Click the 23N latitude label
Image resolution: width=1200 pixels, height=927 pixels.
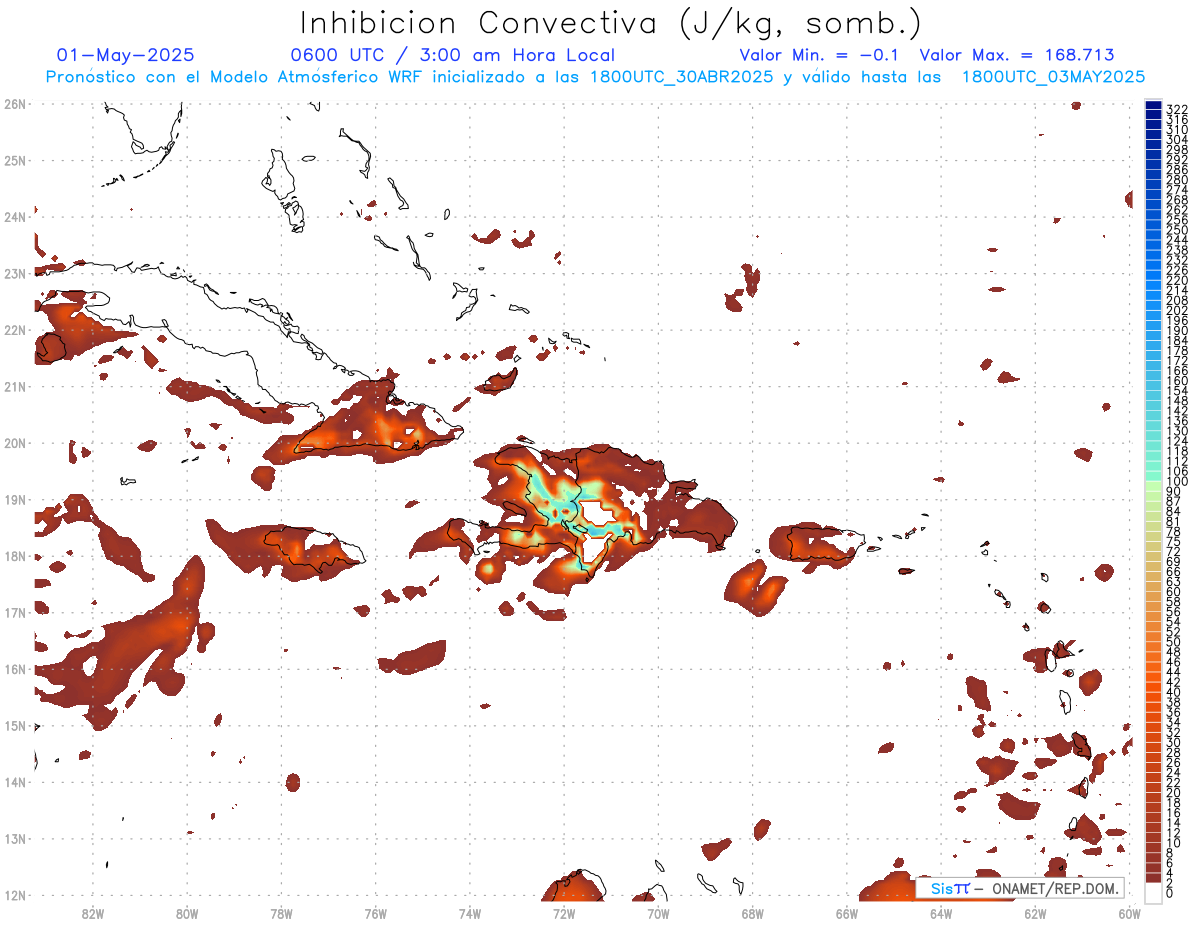(14, 273)
